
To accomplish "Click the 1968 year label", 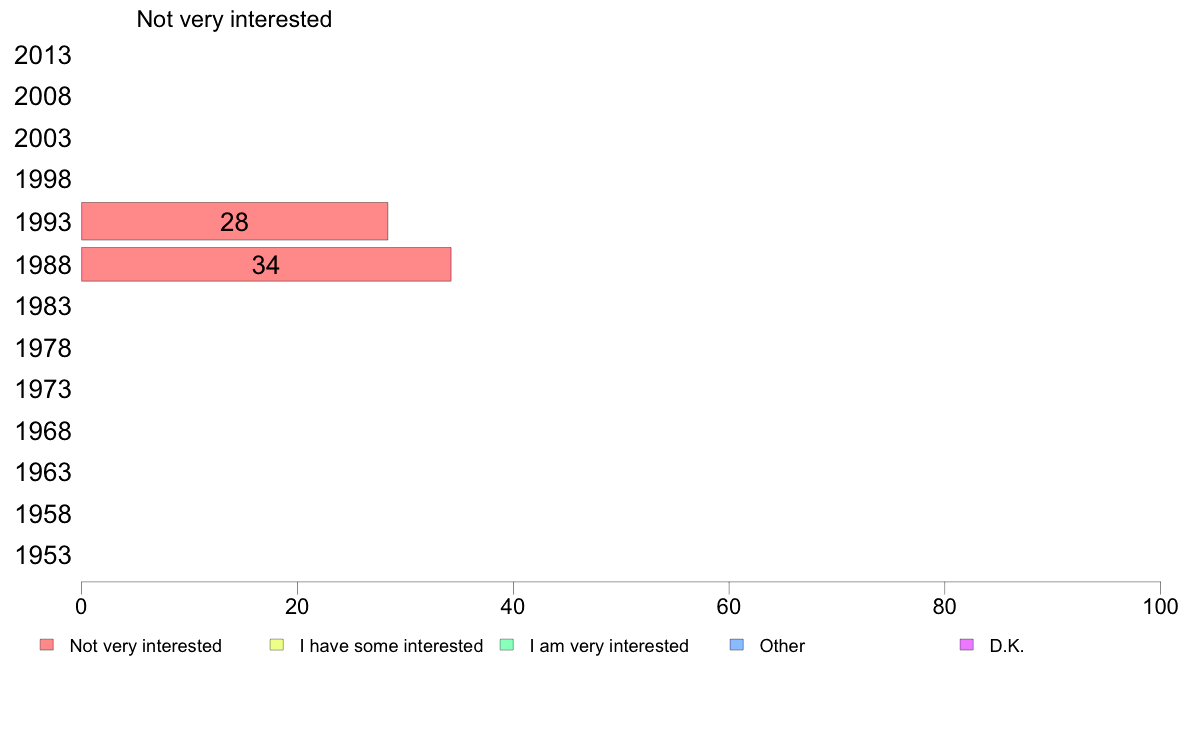I will (43, 431).
